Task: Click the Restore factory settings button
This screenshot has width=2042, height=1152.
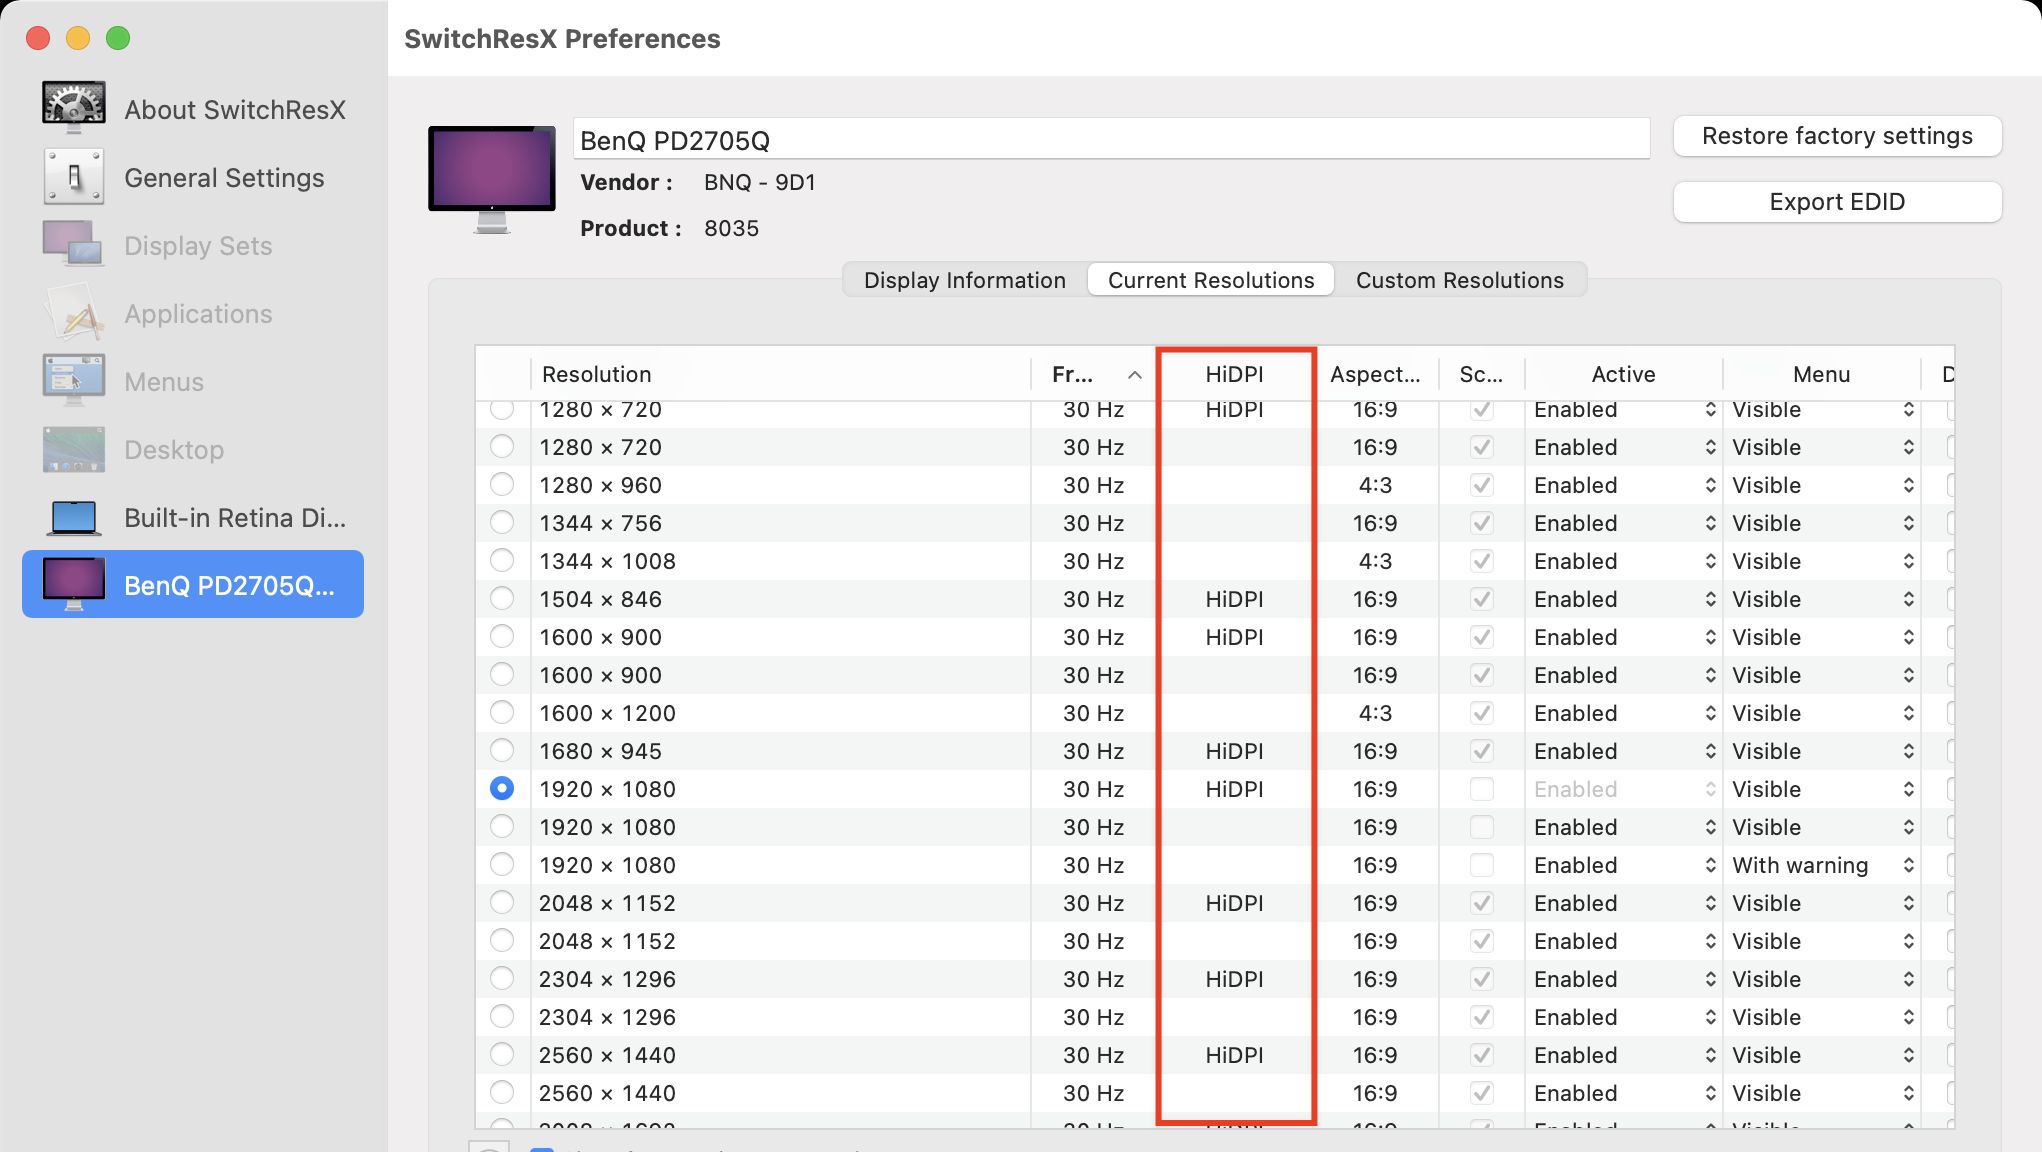Action: pos(1837,136)
